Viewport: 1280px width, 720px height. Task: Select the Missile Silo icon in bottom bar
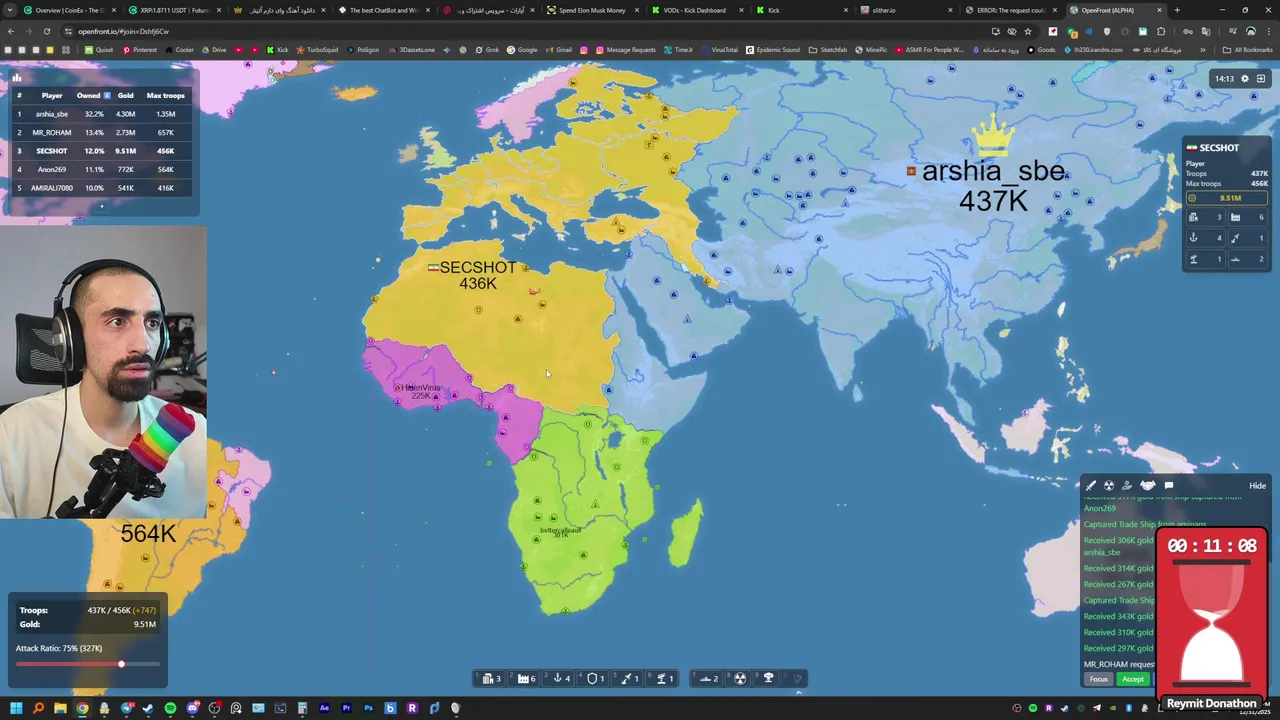pos(627,678)
